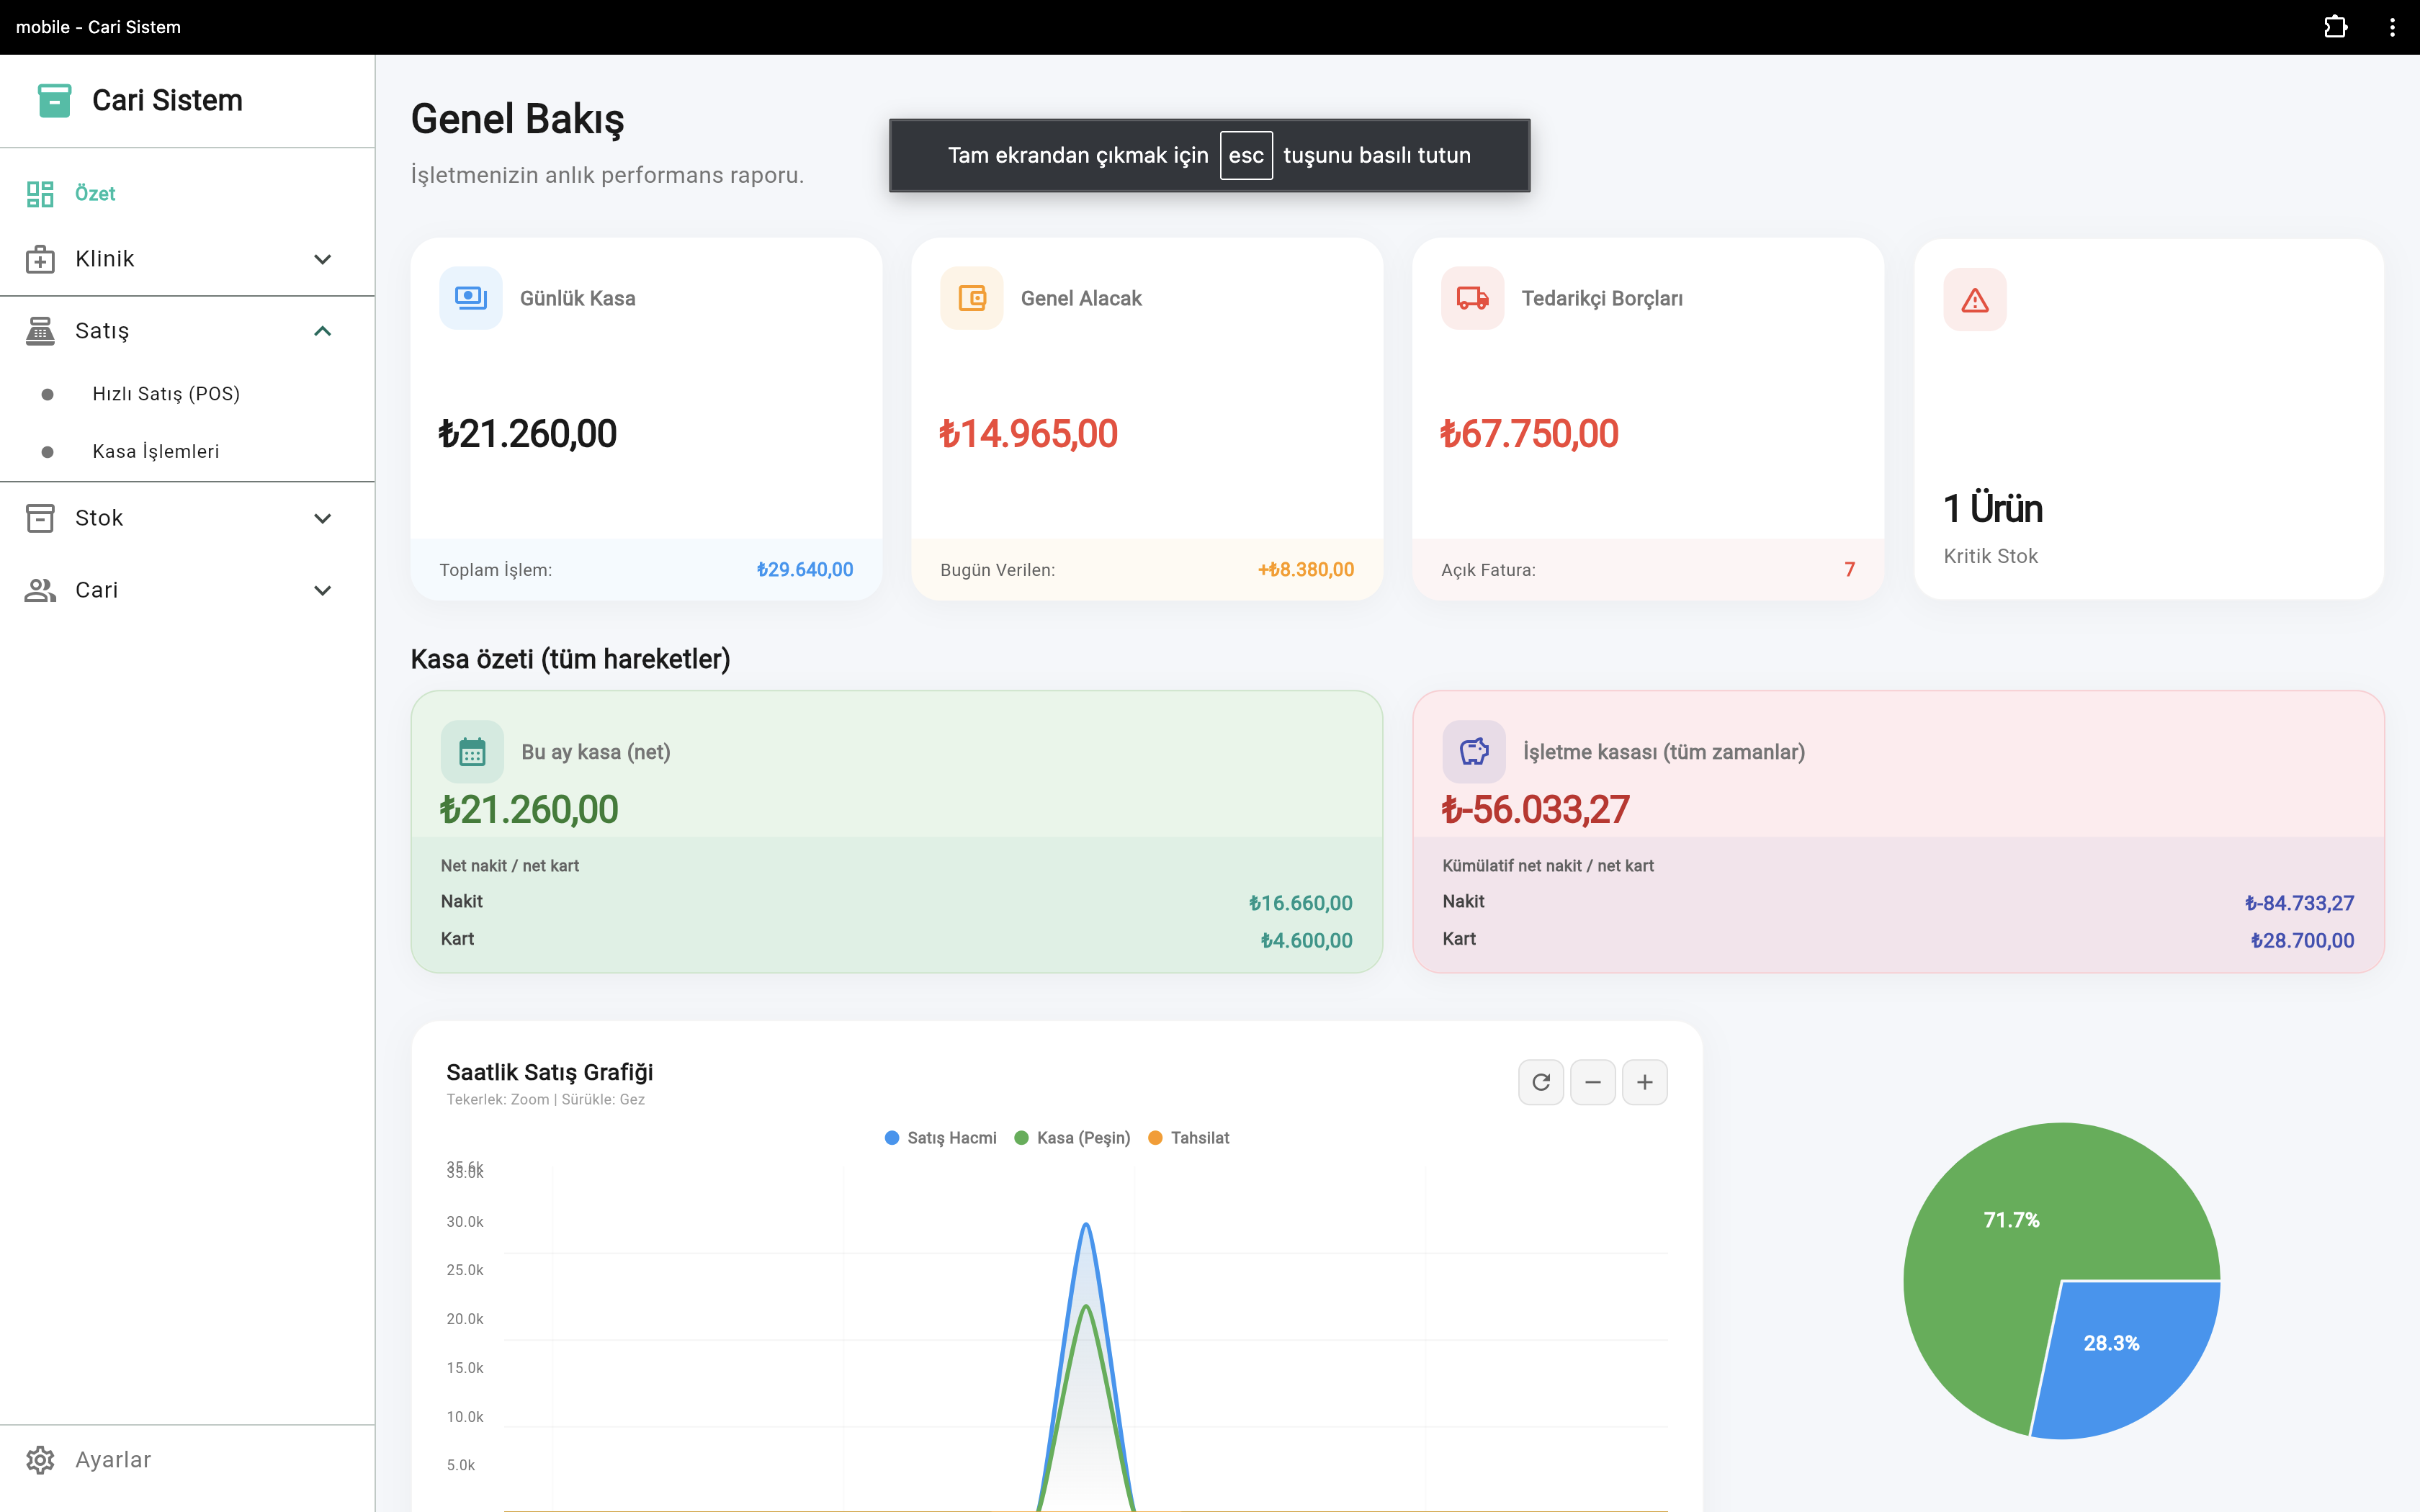Zoom out the hourly sales chart
Screen dimensions: 2420x1512
pos(1593,1082)
